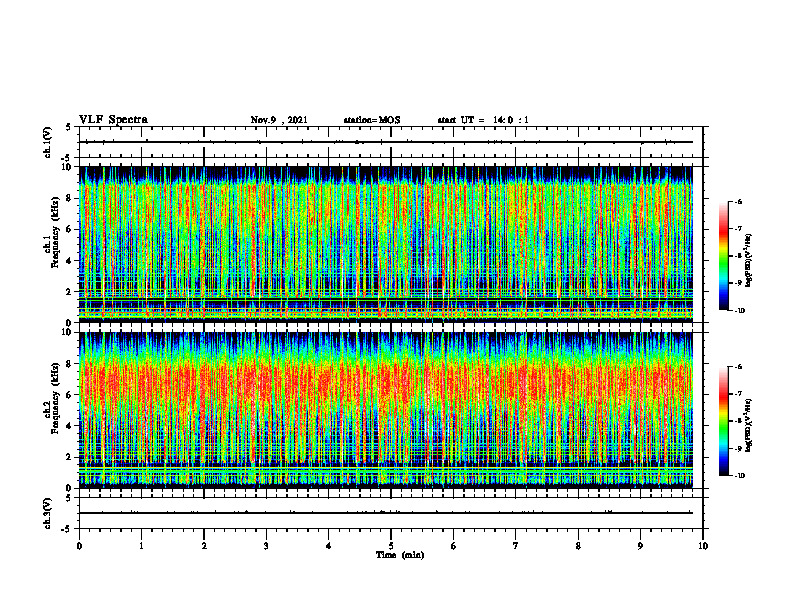Click the ch.1 colorbar log(PSD) unit label
This screenshot has height=612, width=792.
[749, 261]
